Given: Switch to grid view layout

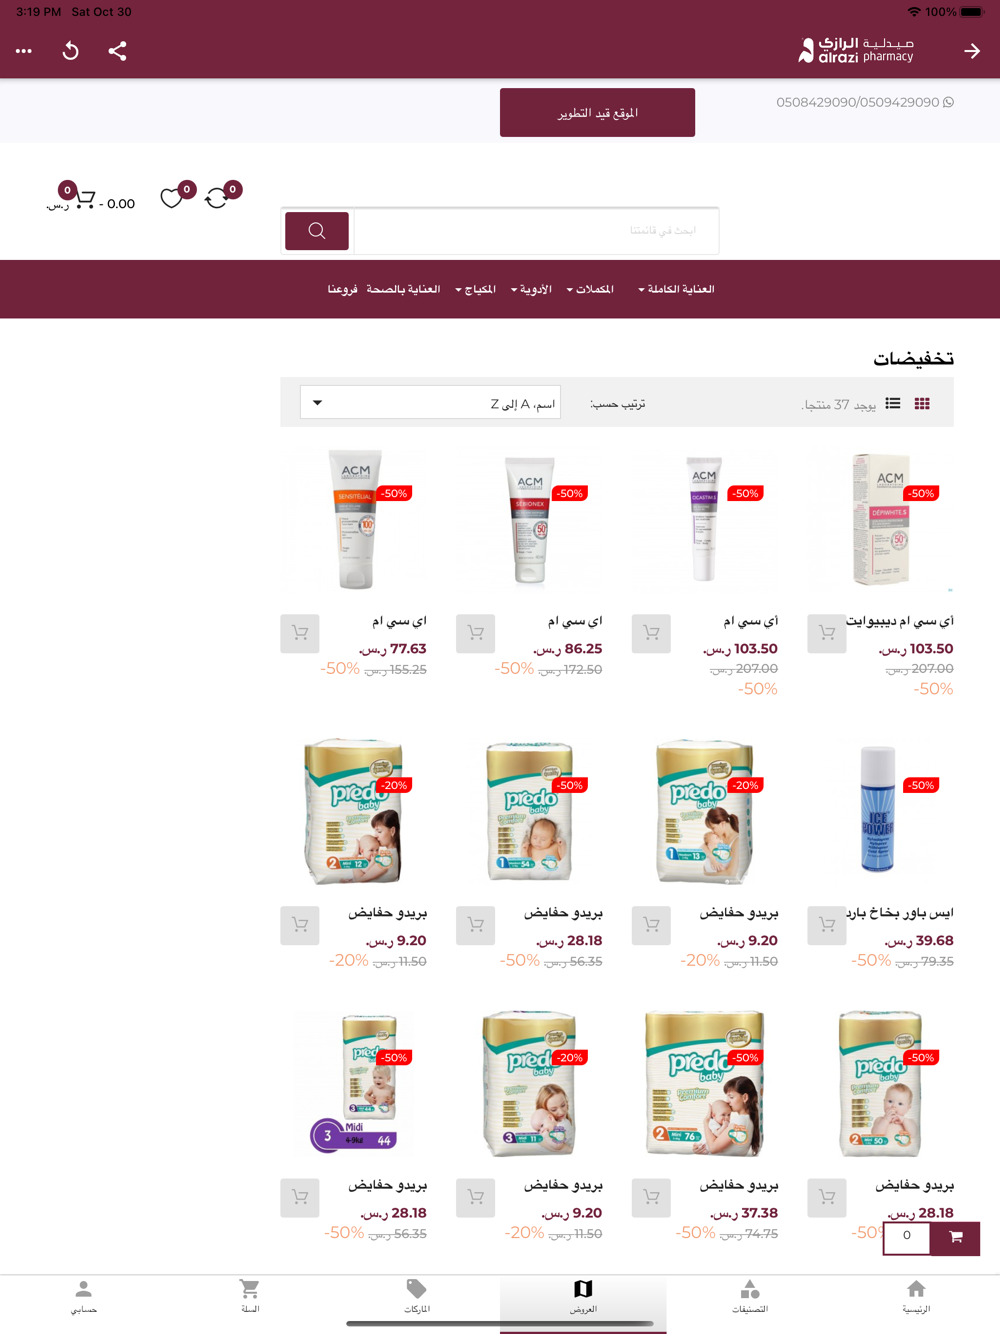Looking at the screenshot, I should [x=922, y=404].
